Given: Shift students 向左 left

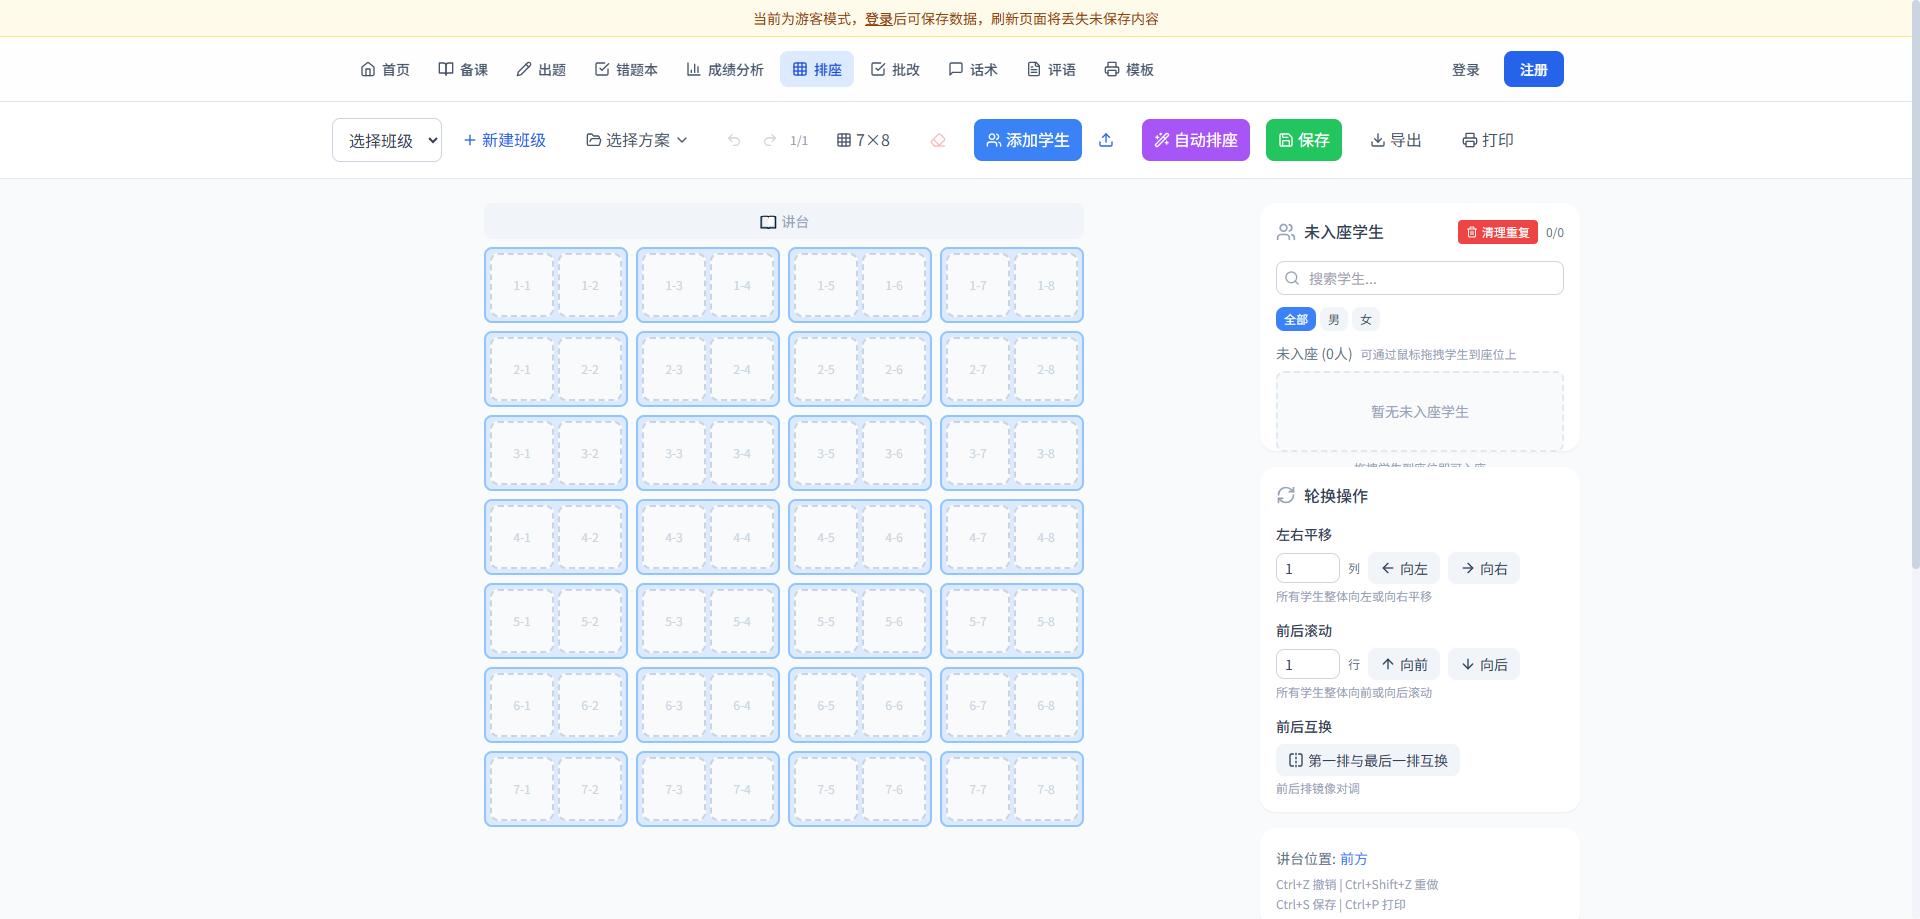Looking at the screenshot, I should pos(1404,568).
